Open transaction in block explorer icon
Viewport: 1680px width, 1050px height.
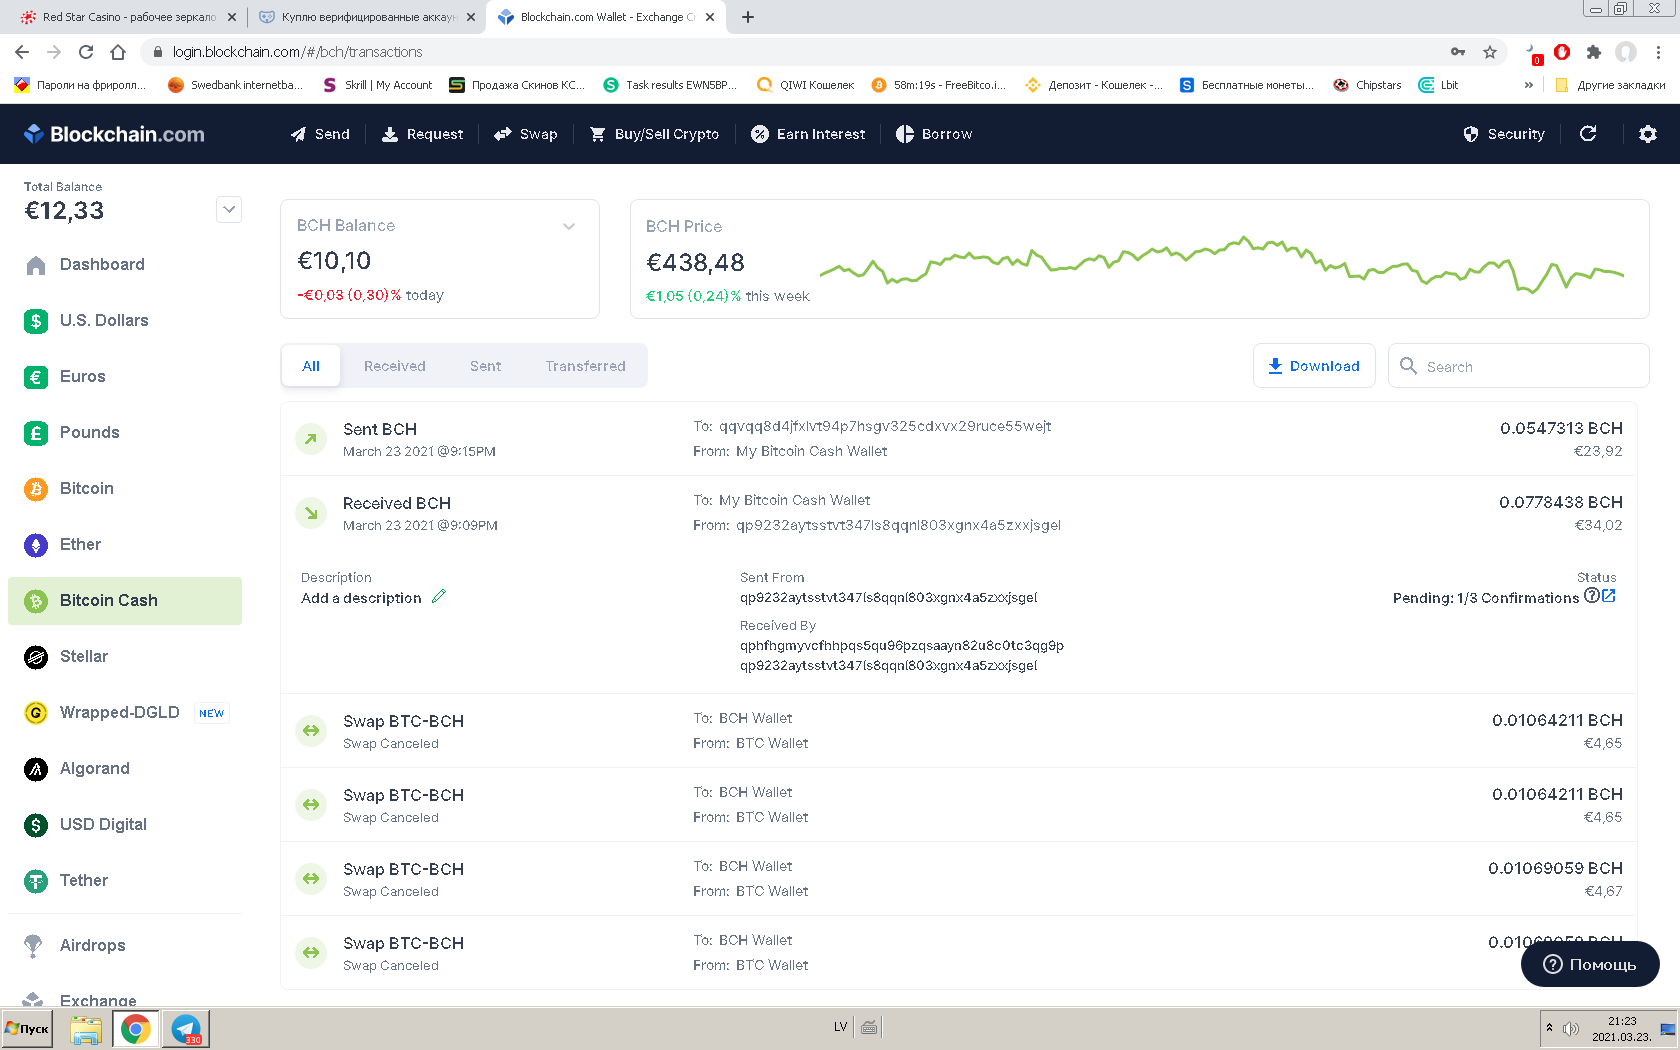click(1609, 596)
